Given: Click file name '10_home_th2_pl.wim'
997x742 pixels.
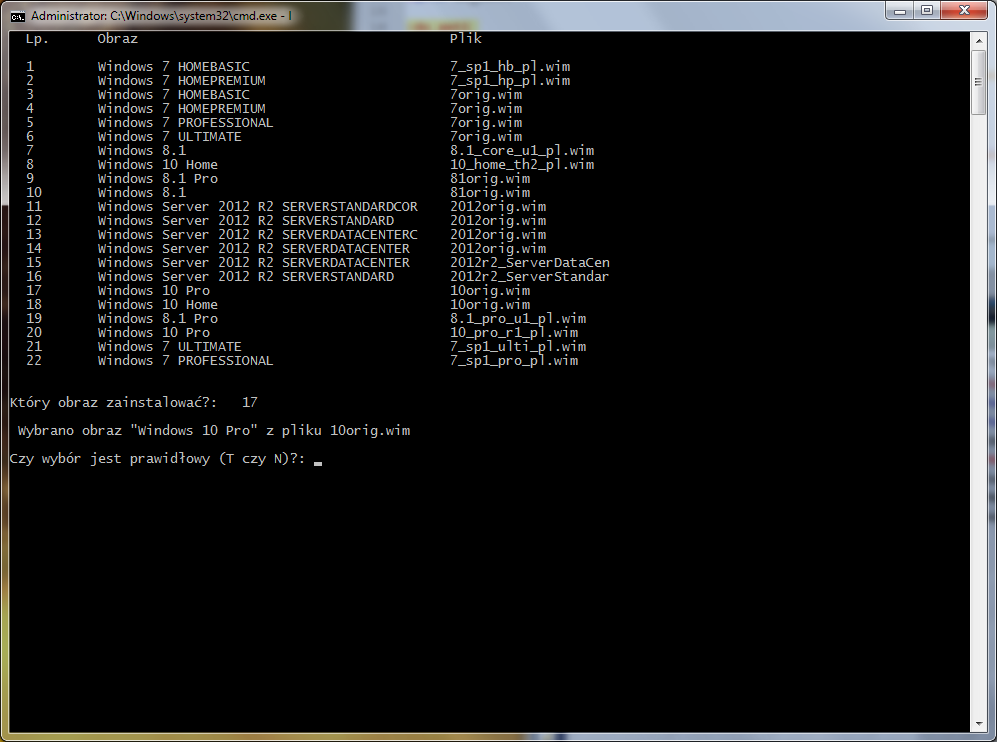Looking at the screenshot, I should pyautogui.click(x=522, y=165).
